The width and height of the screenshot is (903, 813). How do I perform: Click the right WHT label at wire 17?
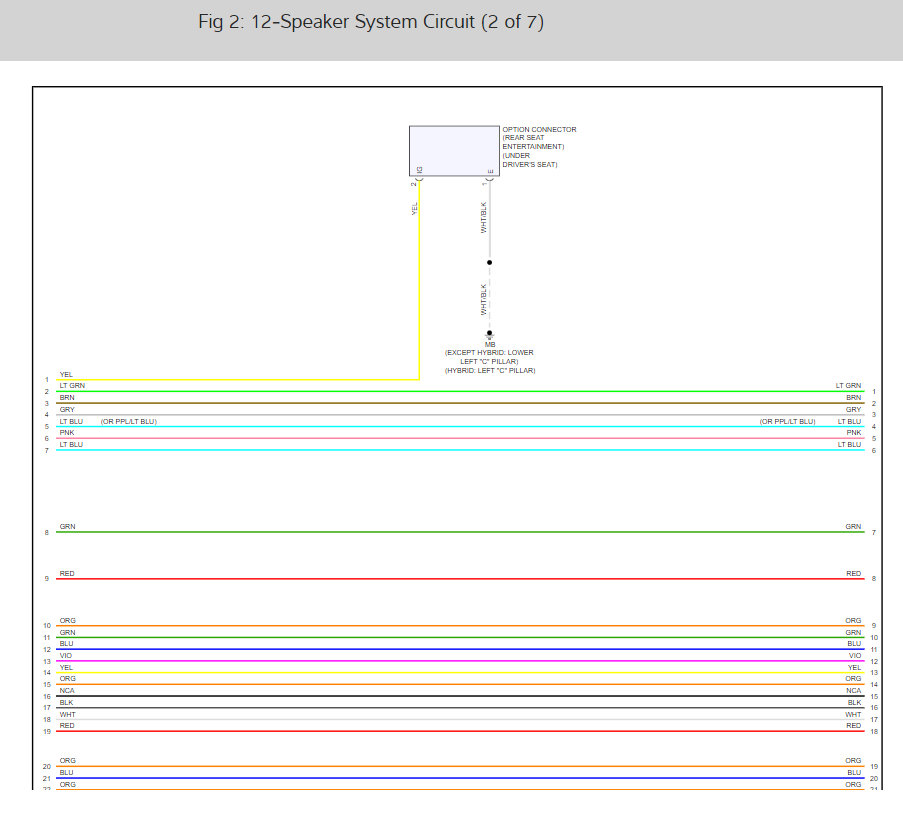click(x=853, y=715)
